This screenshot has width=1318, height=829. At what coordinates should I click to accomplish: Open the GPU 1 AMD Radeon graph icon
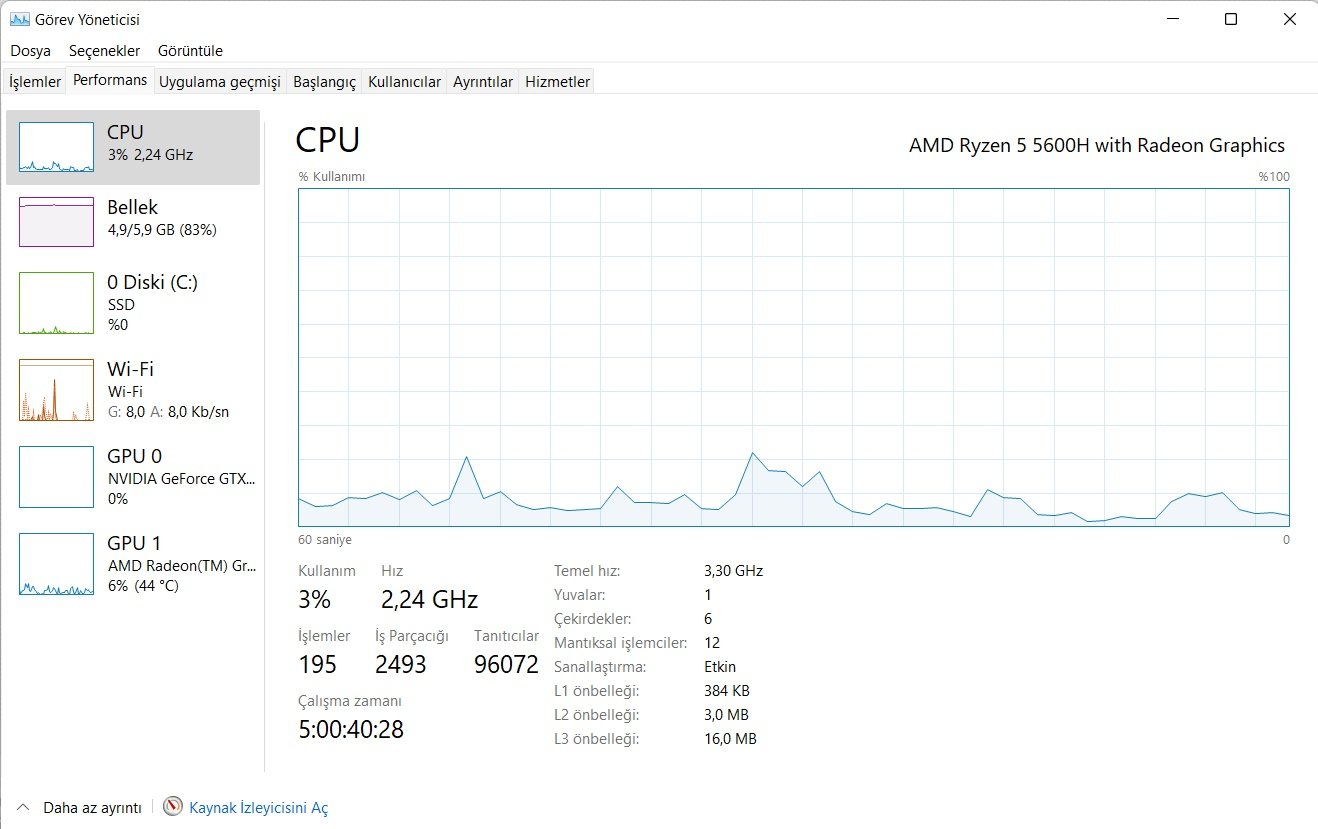click(x=56, y=564)
